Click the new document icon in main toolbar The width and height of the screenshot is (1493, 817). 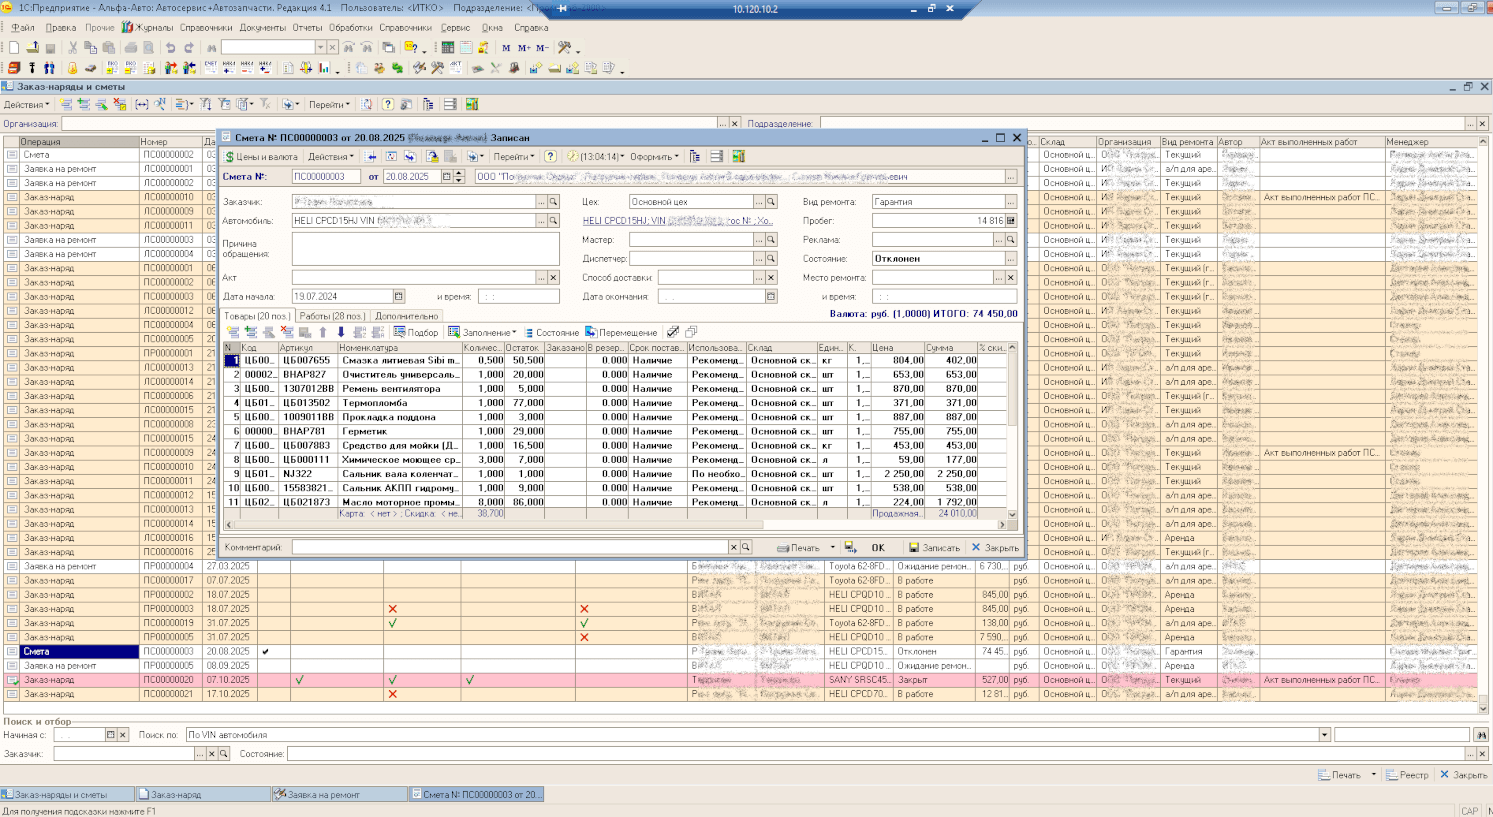click(x=14, y=48)
